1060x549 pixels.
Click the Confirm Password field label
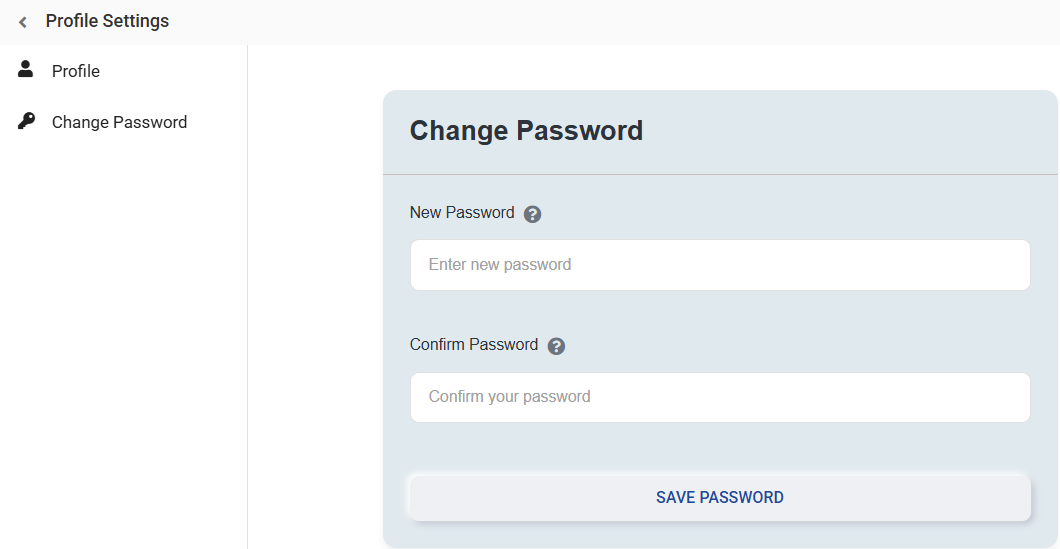click(x=474, y=344)
